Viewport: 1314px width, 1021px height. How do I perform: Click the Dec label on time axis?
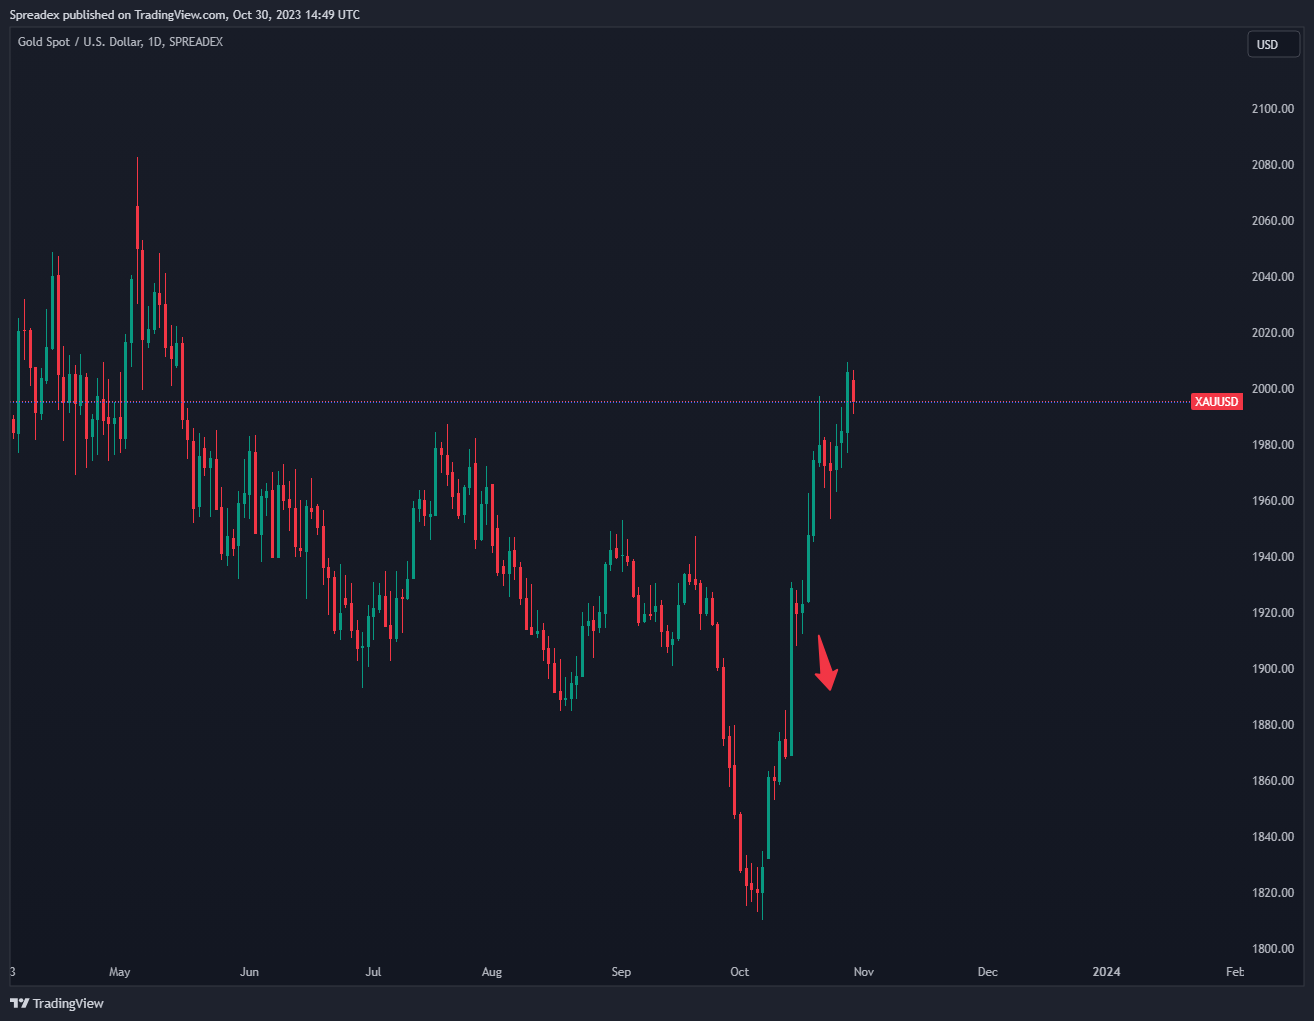[987, 971]
